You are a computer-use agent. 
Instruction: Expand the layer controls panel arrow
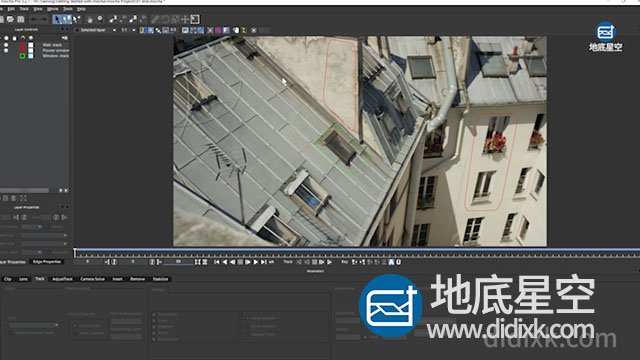point(64,38)
